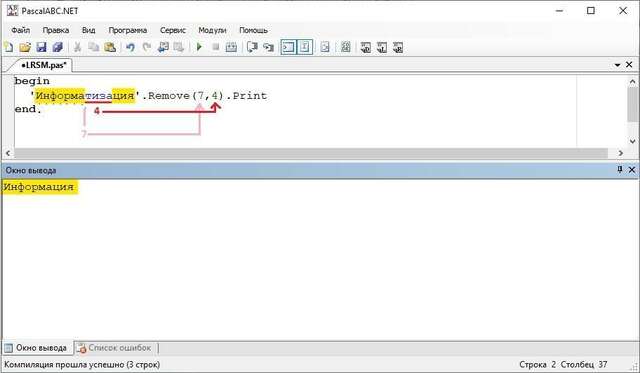640x373 pixels.
Task: Click the New file icon
Action: (x=9, y=47)
